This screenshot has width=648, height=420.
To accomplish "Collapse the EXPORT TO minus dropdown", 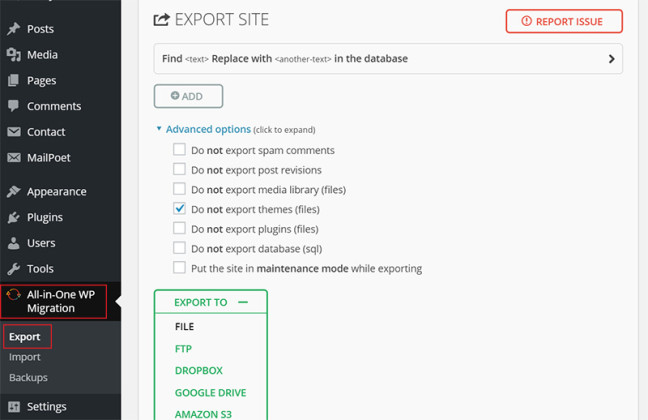I will (243, 302).
